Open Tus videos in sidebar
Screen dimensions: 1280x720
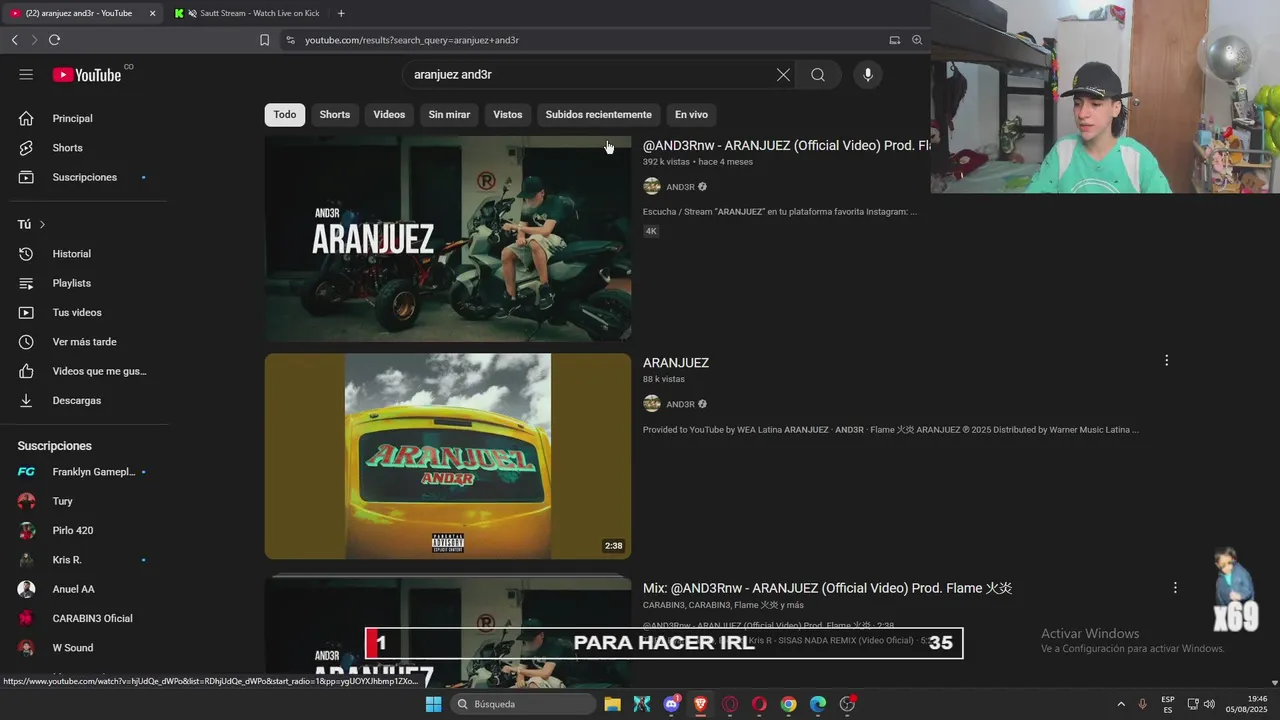(x=84, y=312)
